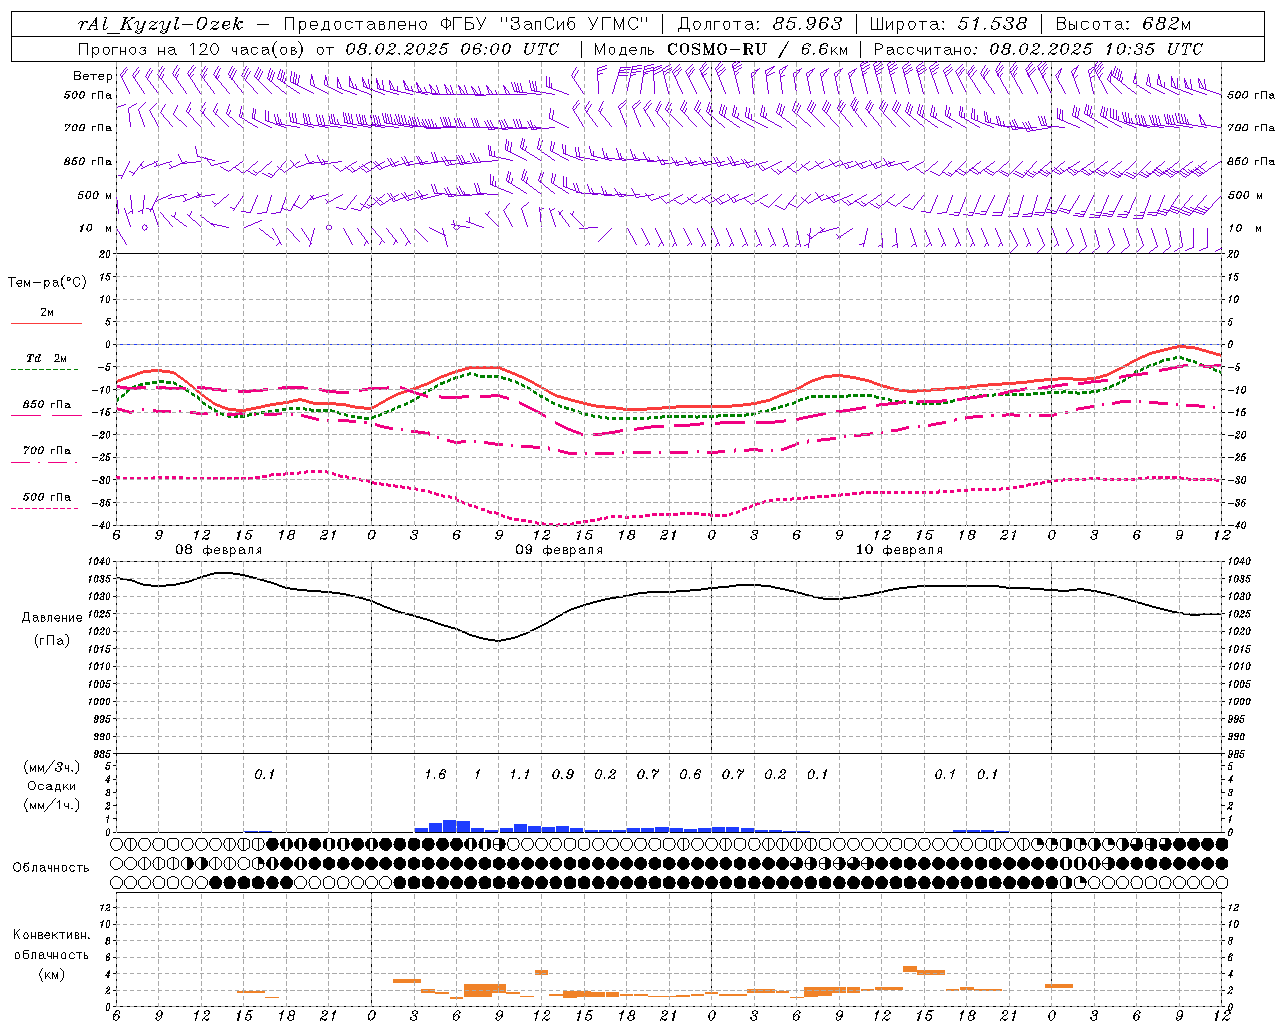This screenshot has height=1024, width=1280.
Task: Click the Конвективн. облачность label
Action: tap(51, 945)
